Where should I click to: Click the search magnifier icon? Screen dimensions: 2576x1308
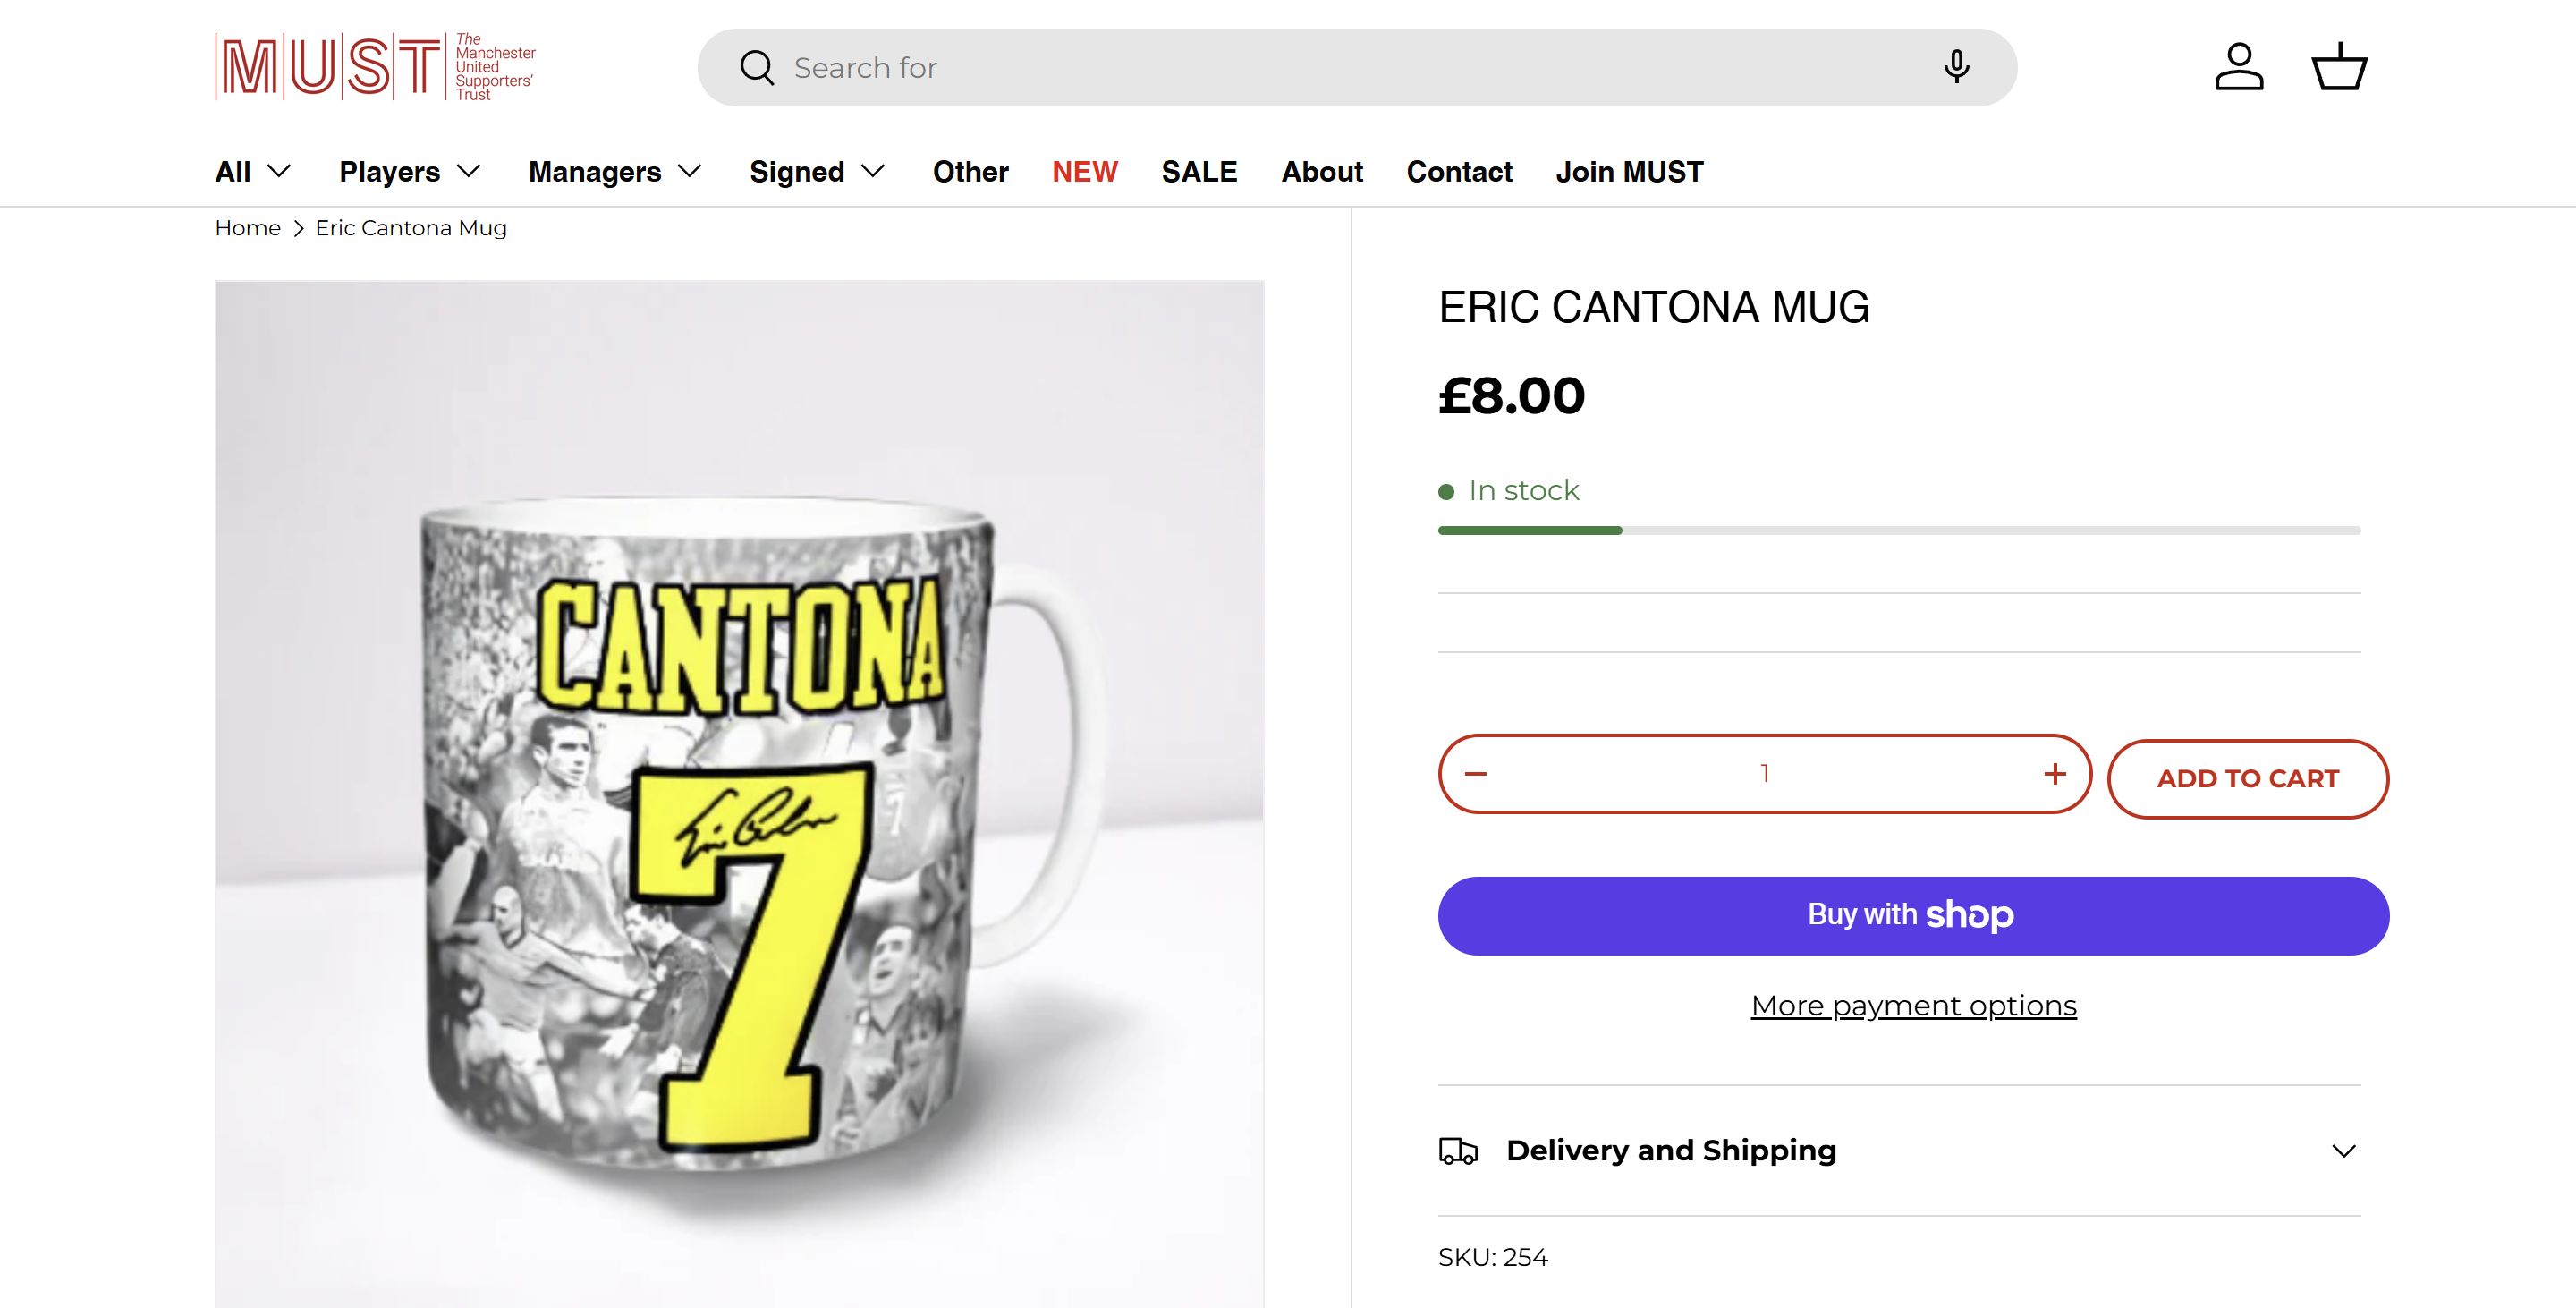tap(757, 68)
